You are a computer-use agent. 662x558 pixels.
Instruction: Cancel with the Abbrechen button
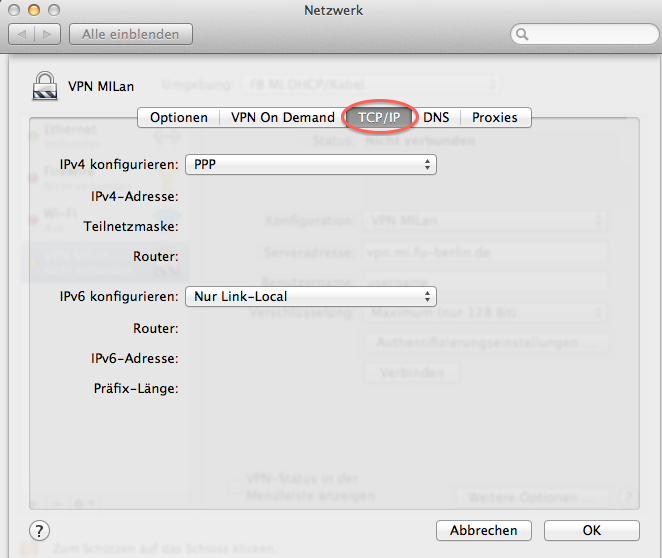click(484, 530)
